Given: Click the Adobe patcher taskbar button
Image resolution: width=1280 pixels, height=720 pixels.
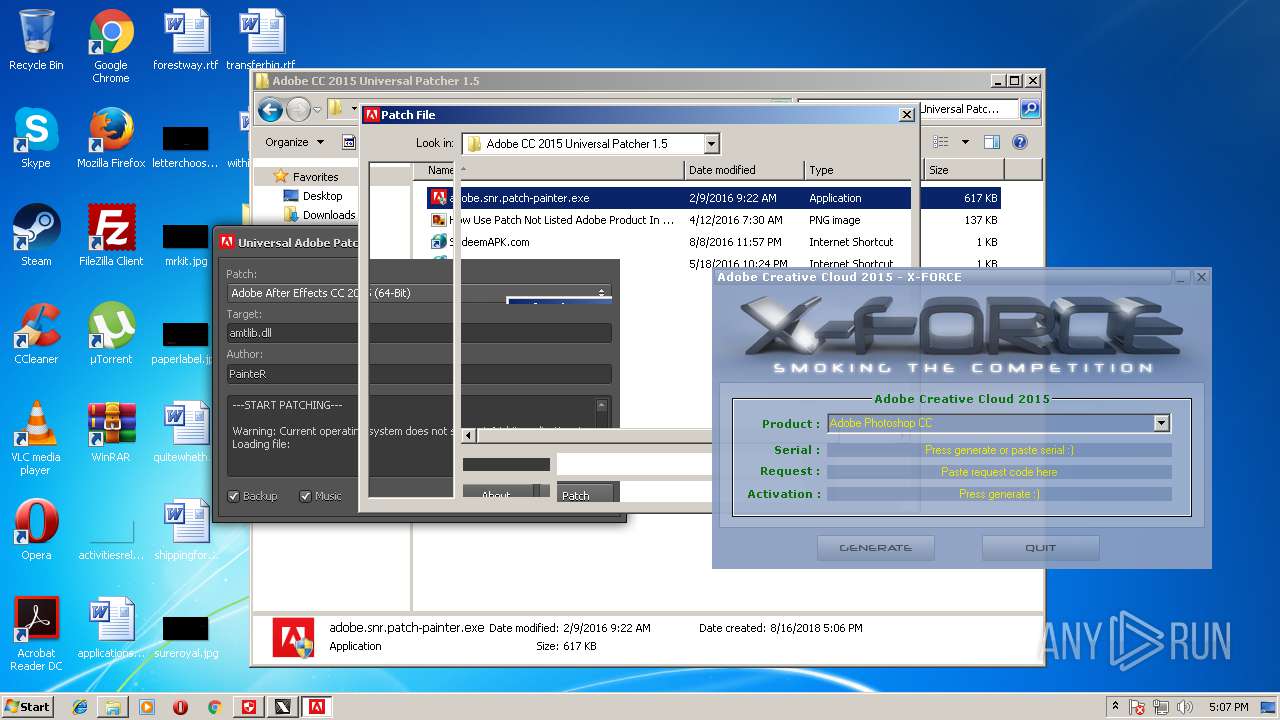Looking at the screenshot, I should click(316, 707).
